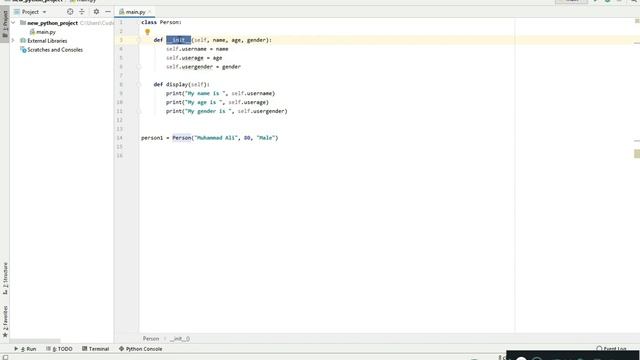Screen dimensions: 640x360
Task: Open the Structure side tool tab
Action: [x=5, y=278]
